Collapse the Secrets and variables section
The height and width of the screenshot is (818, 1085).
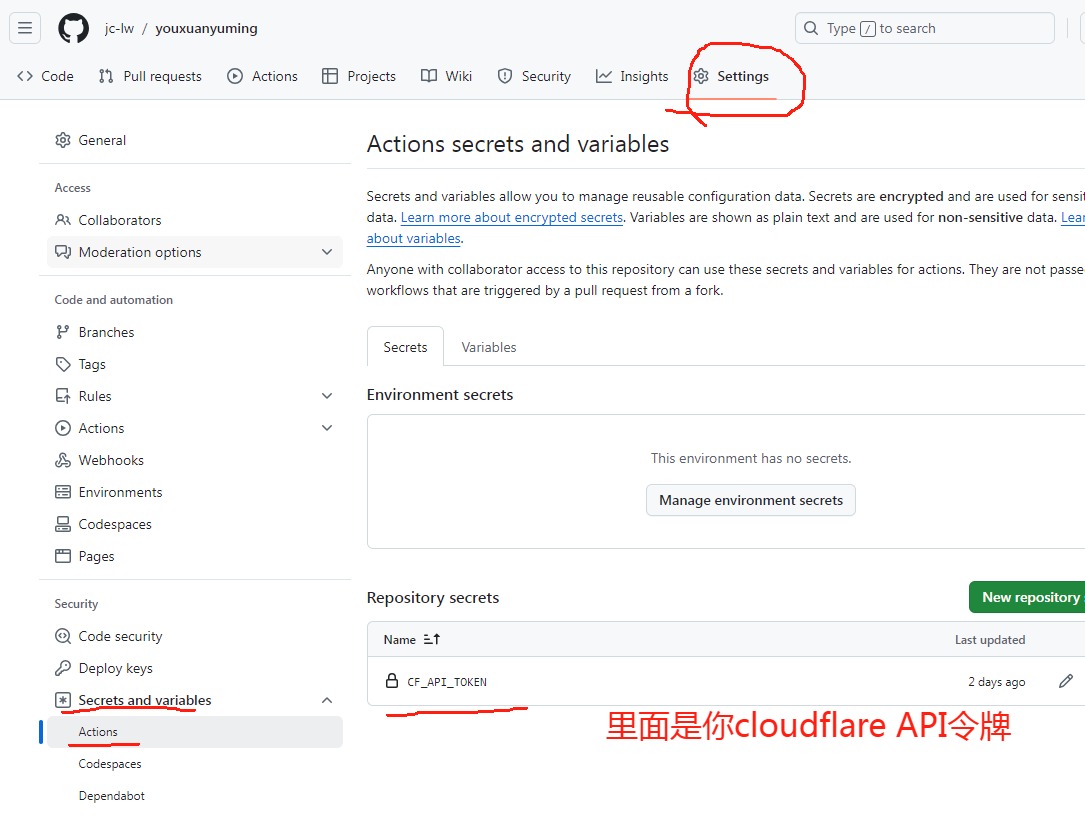coord(327,700)
